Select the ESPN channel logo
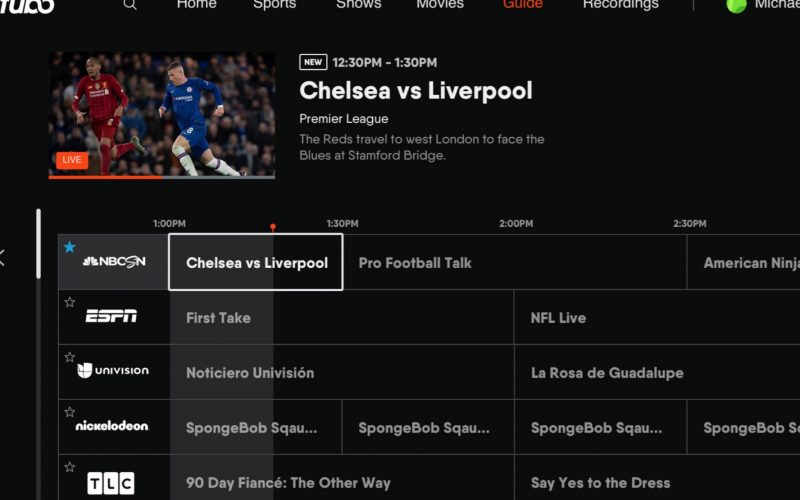The height and width of the screenshot is (500, 800). click(111, 316)
